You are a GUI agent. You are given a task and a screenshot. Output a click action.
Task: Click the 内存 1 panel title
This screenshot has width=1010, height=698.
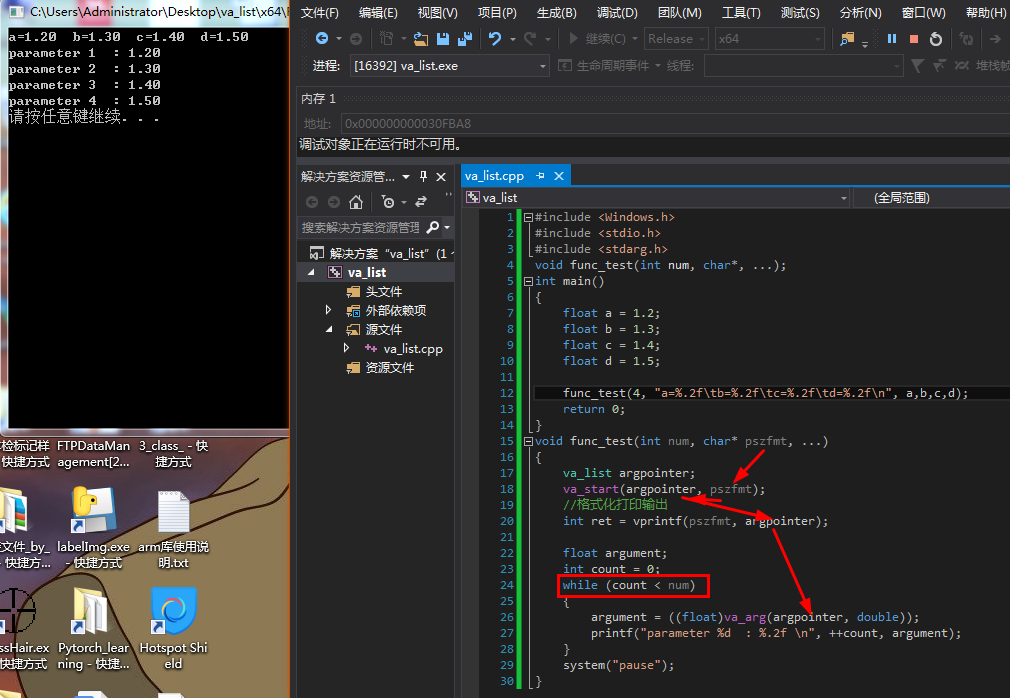(x=318, y=99)
